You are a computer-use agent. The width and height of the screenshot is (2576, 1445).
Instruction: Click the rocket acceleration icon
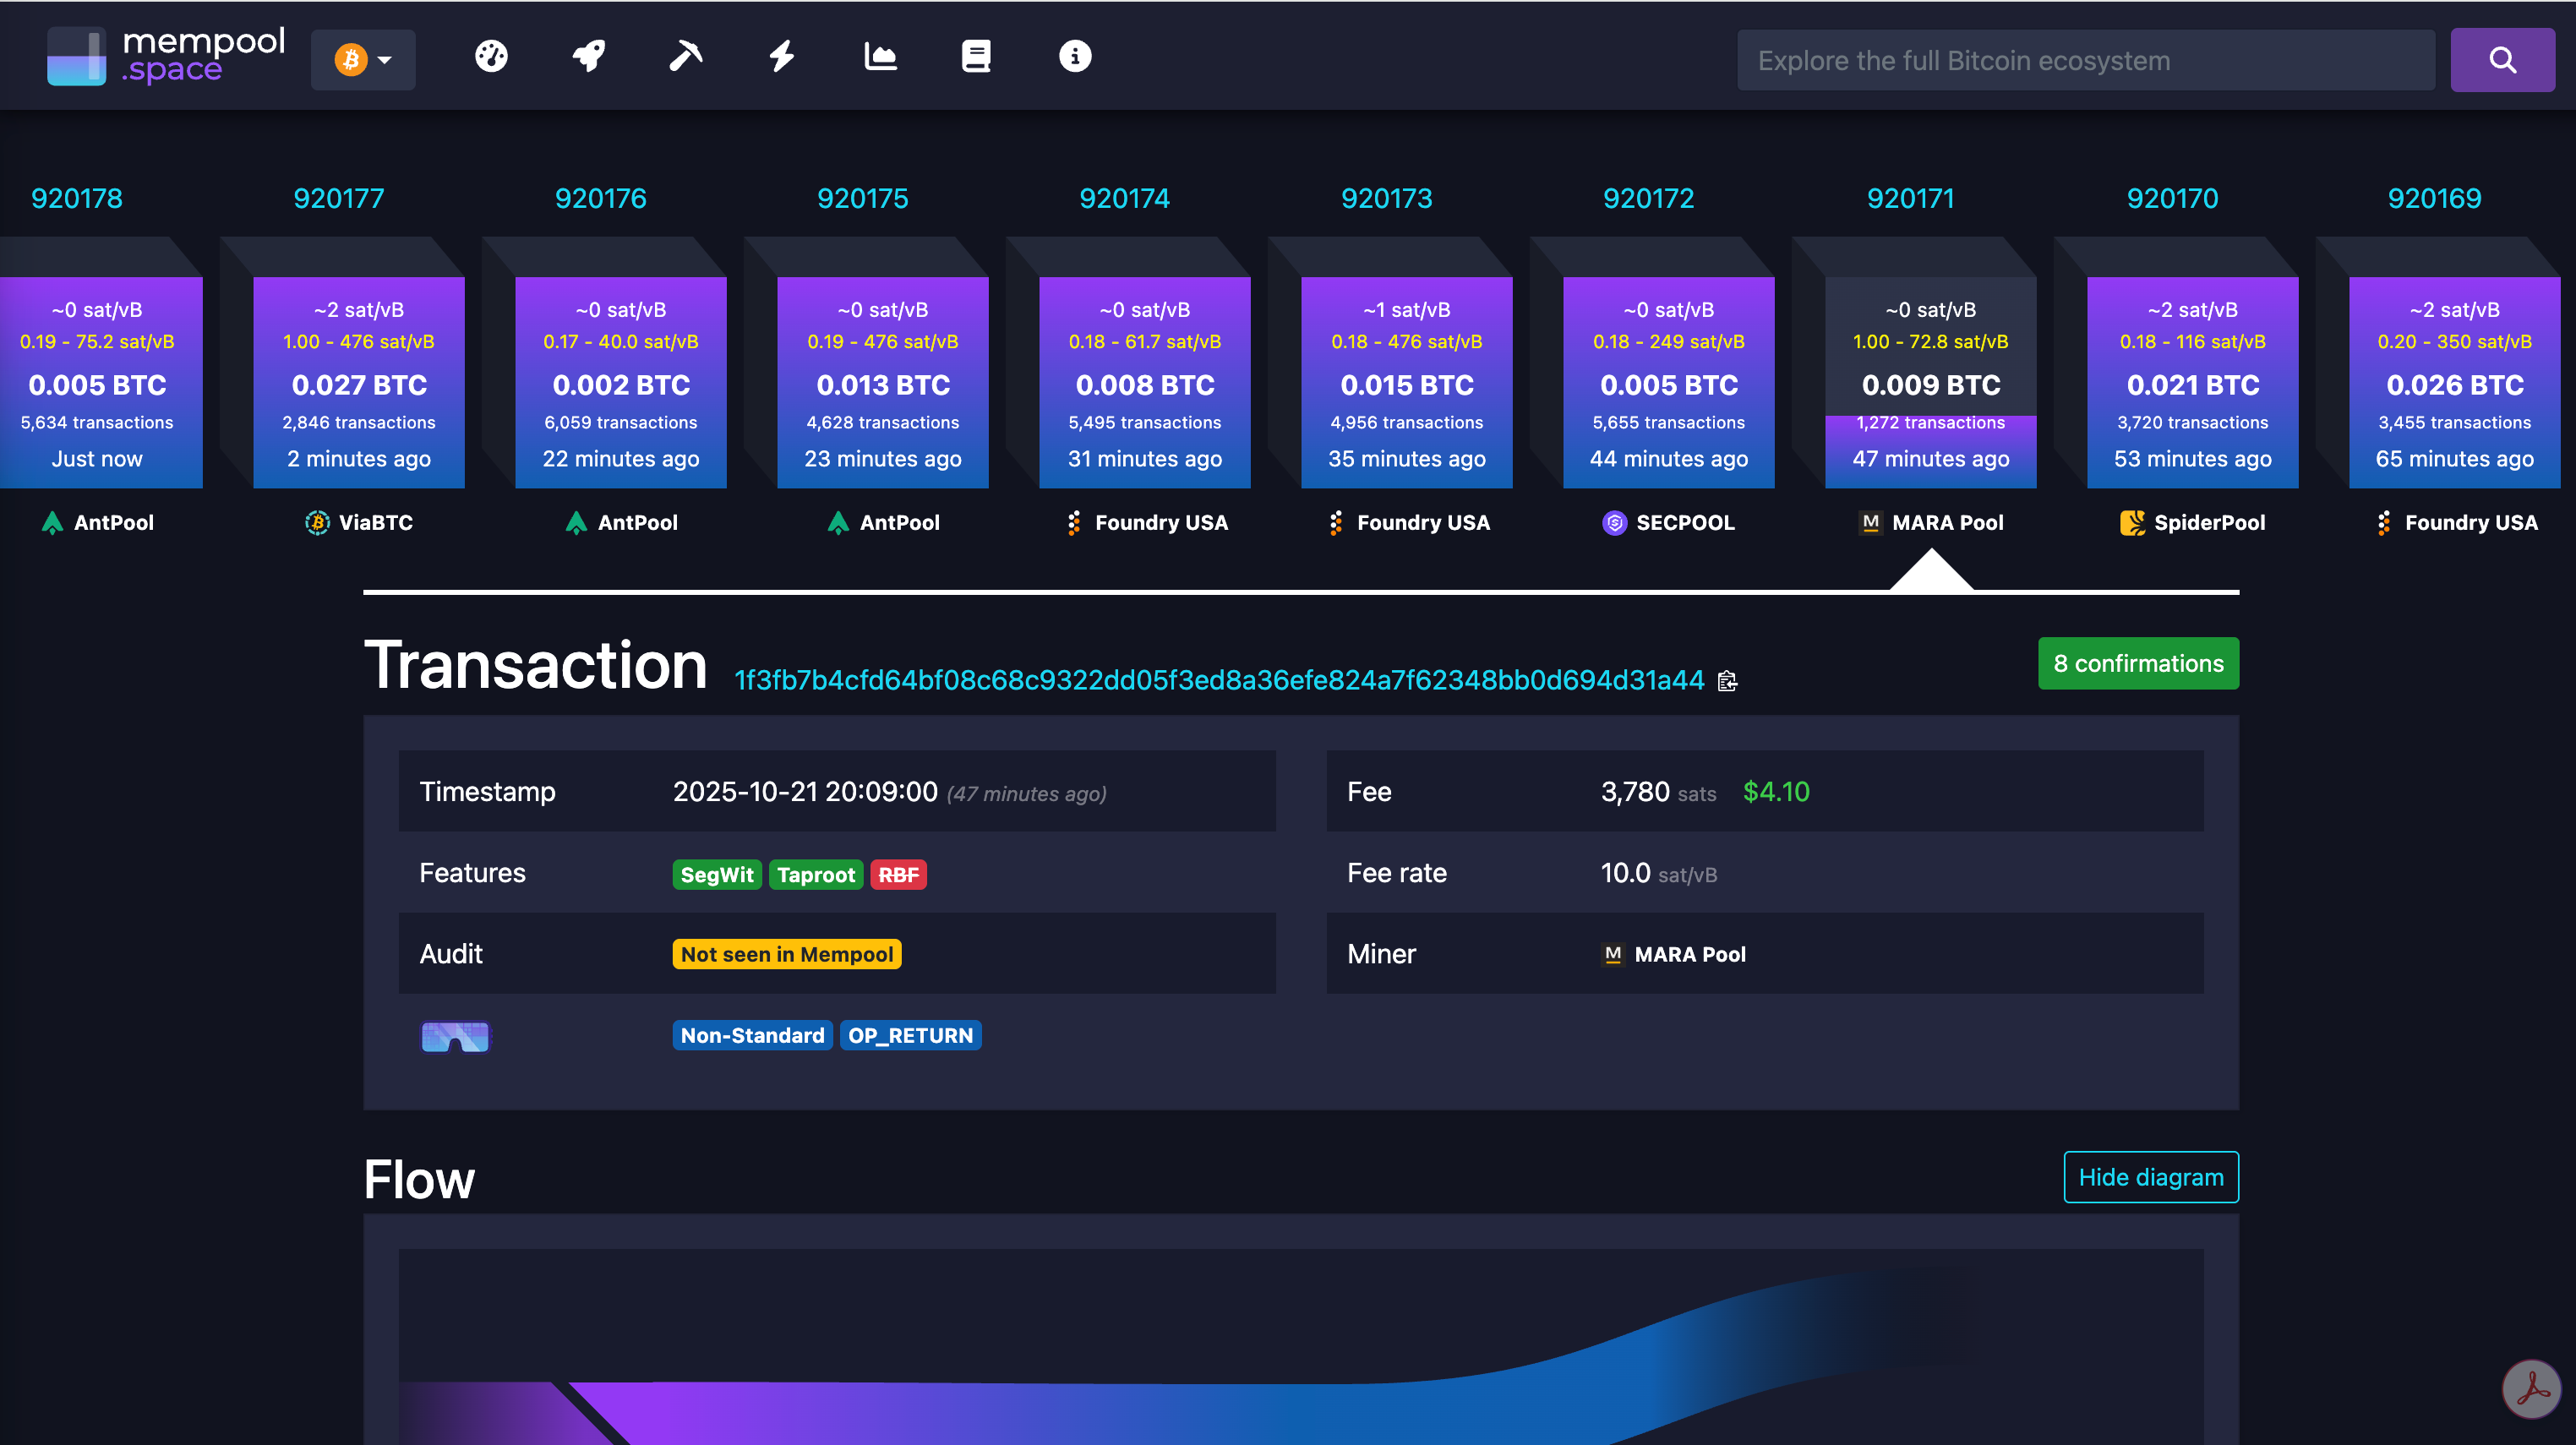click(x=588, y=57)
